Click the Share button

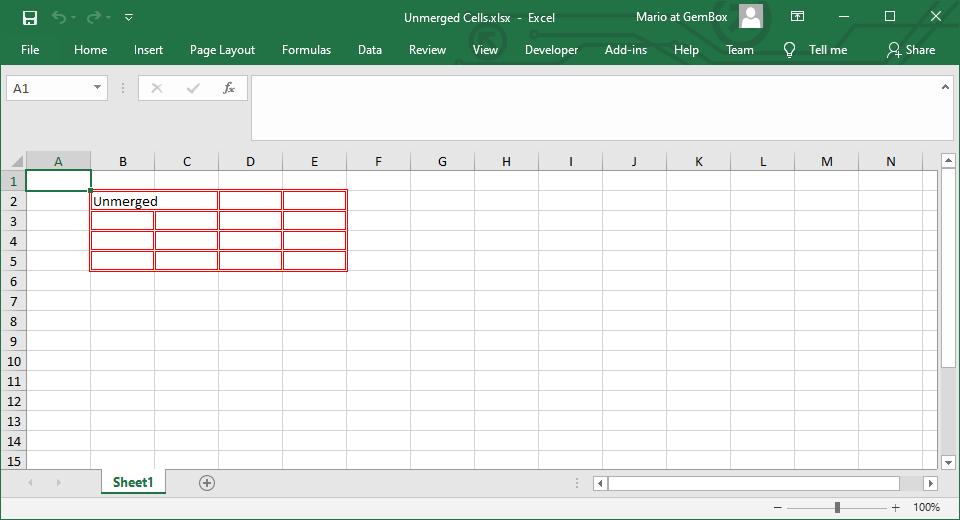[910, 50]
